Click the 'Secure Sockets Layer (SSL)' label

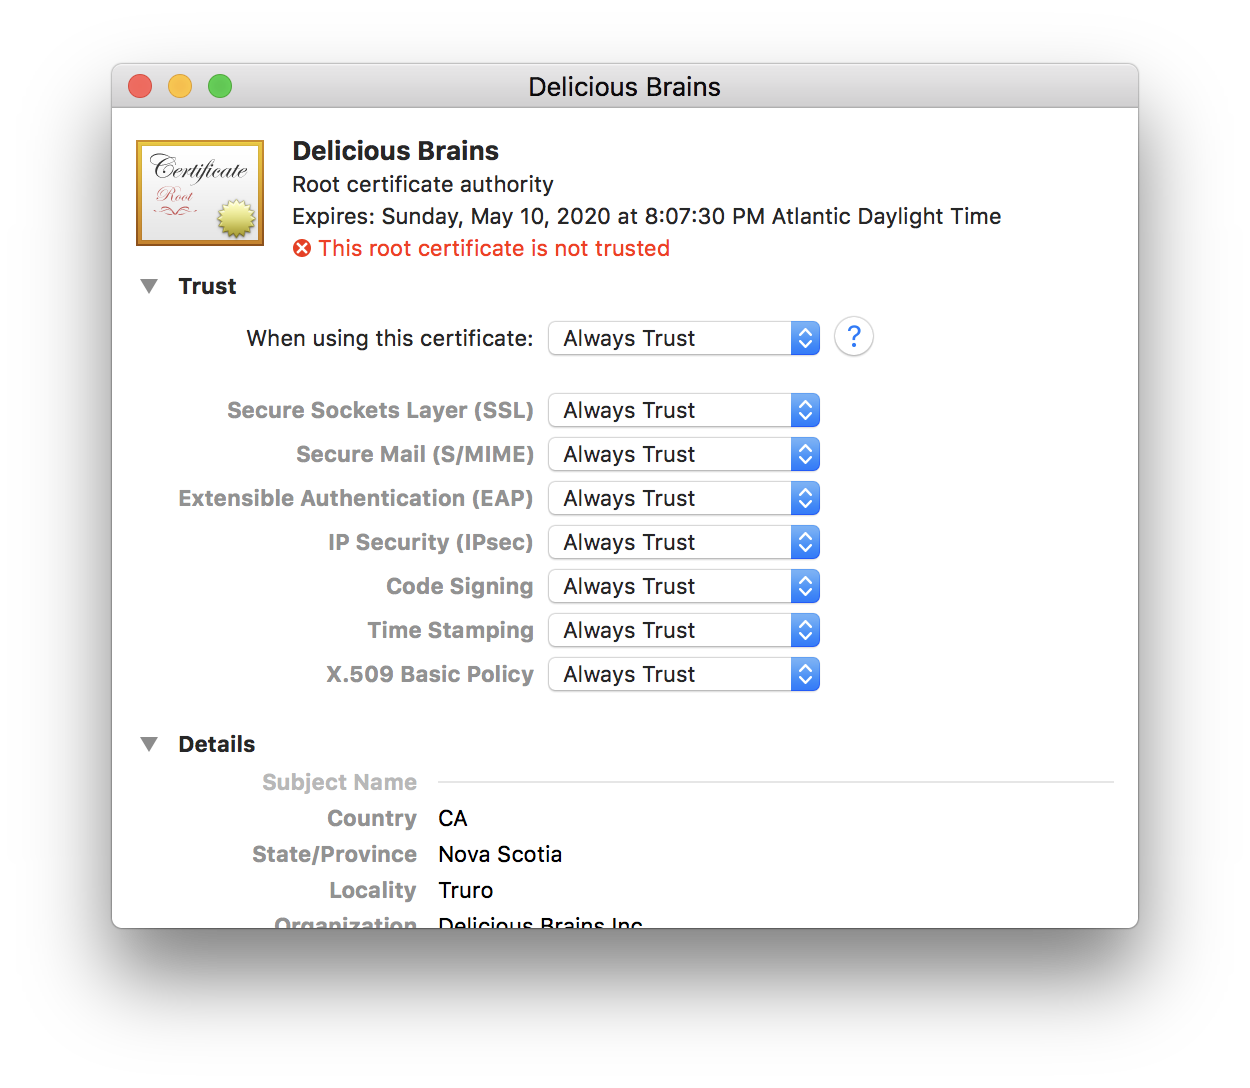(x=380, y=410)
